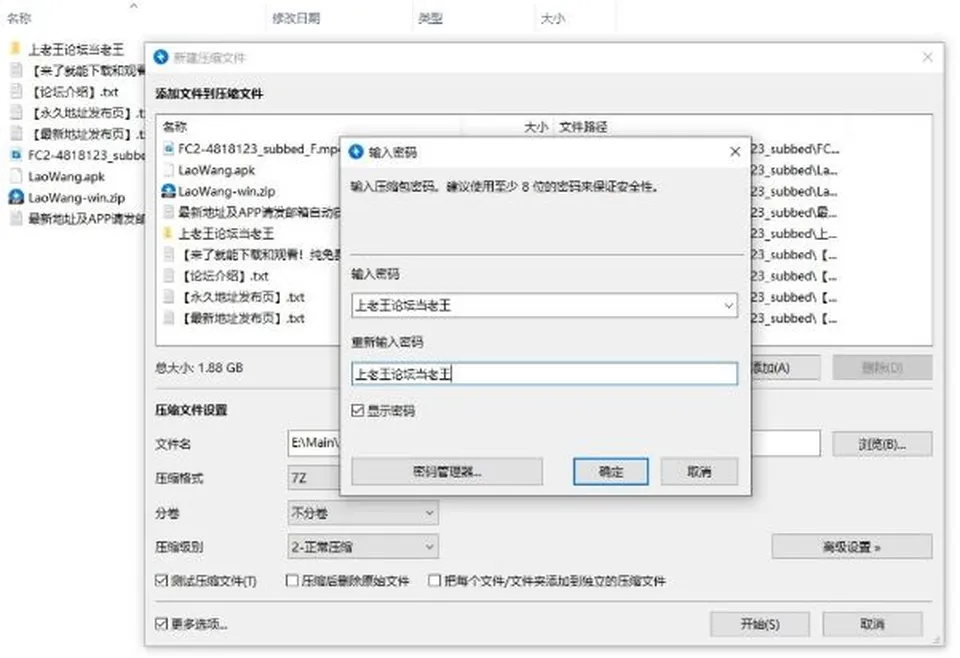Image resolution: width=960 pixels, height=658 pixels.
Task: Open the 分卷 dropdown showing 不分卷
Action: tap(363, 513)
